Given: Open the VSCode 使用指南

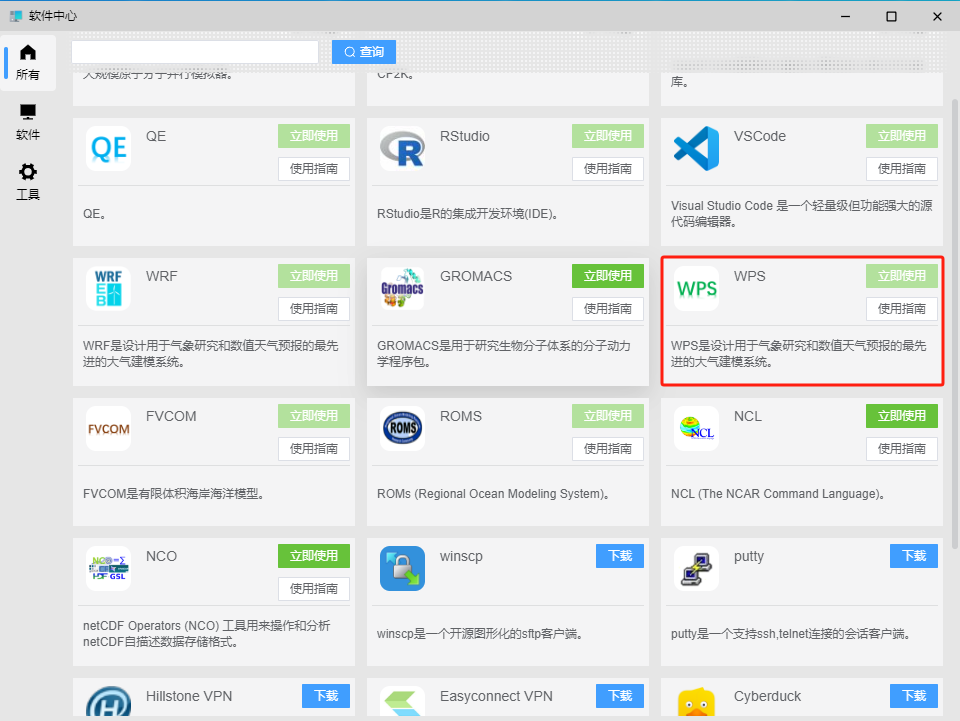Looking at the screenshot, I should point(901,168).
